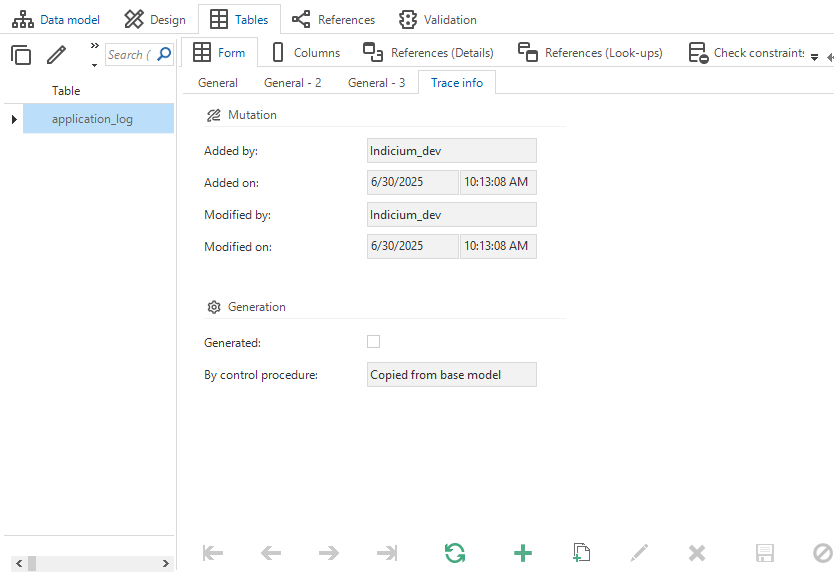Select the General sub-tab
Viewport: 834px width, 575px height.
pyautogui.click(x=218, y=83)
